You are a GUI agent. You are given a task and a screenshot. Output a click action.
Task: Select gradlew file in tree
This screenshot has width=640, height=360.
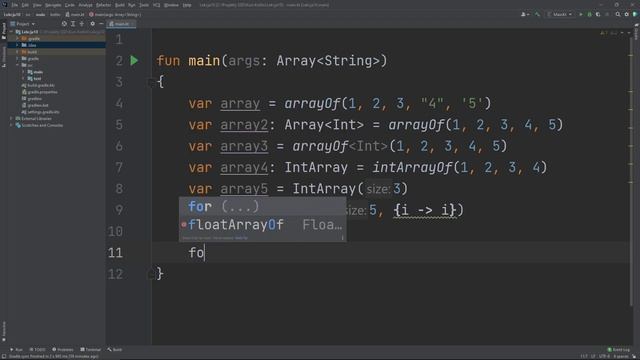(x=32, y=98)
